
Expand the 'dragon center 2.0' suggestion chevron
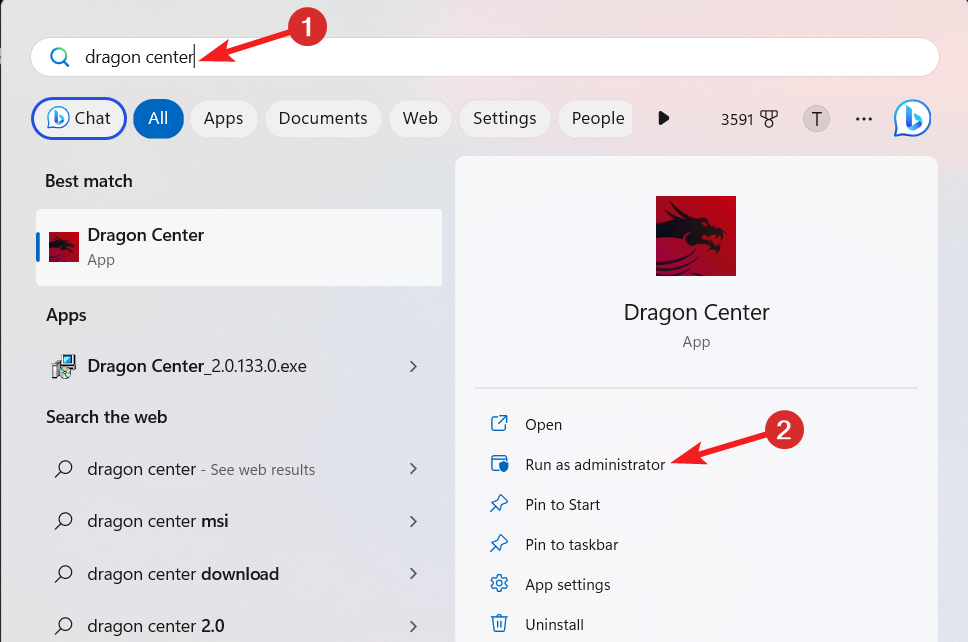pos(414,626)
